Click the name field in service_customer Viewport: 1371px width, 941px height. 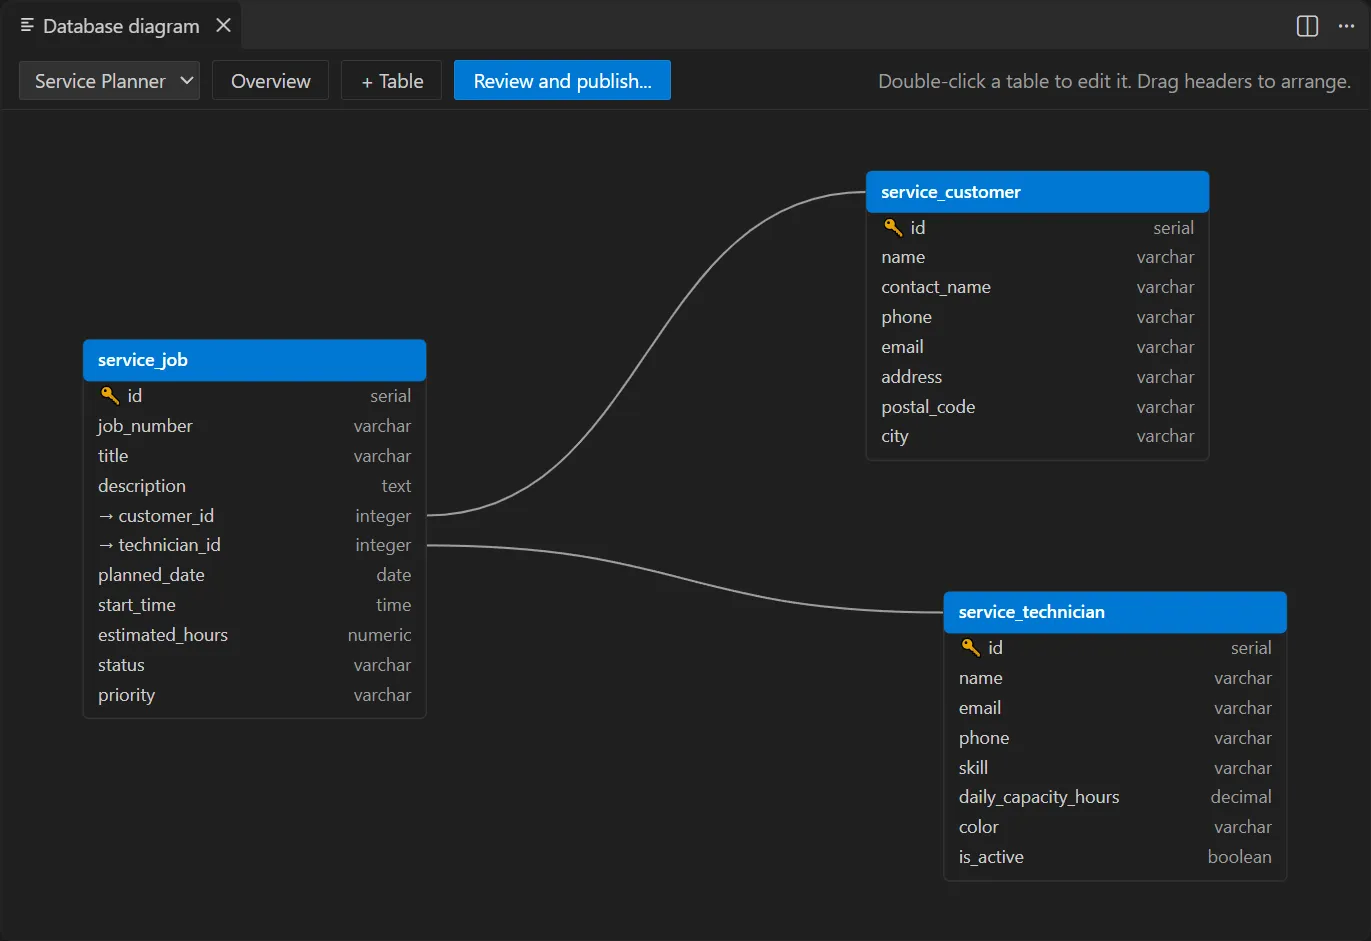point(1038,257)
